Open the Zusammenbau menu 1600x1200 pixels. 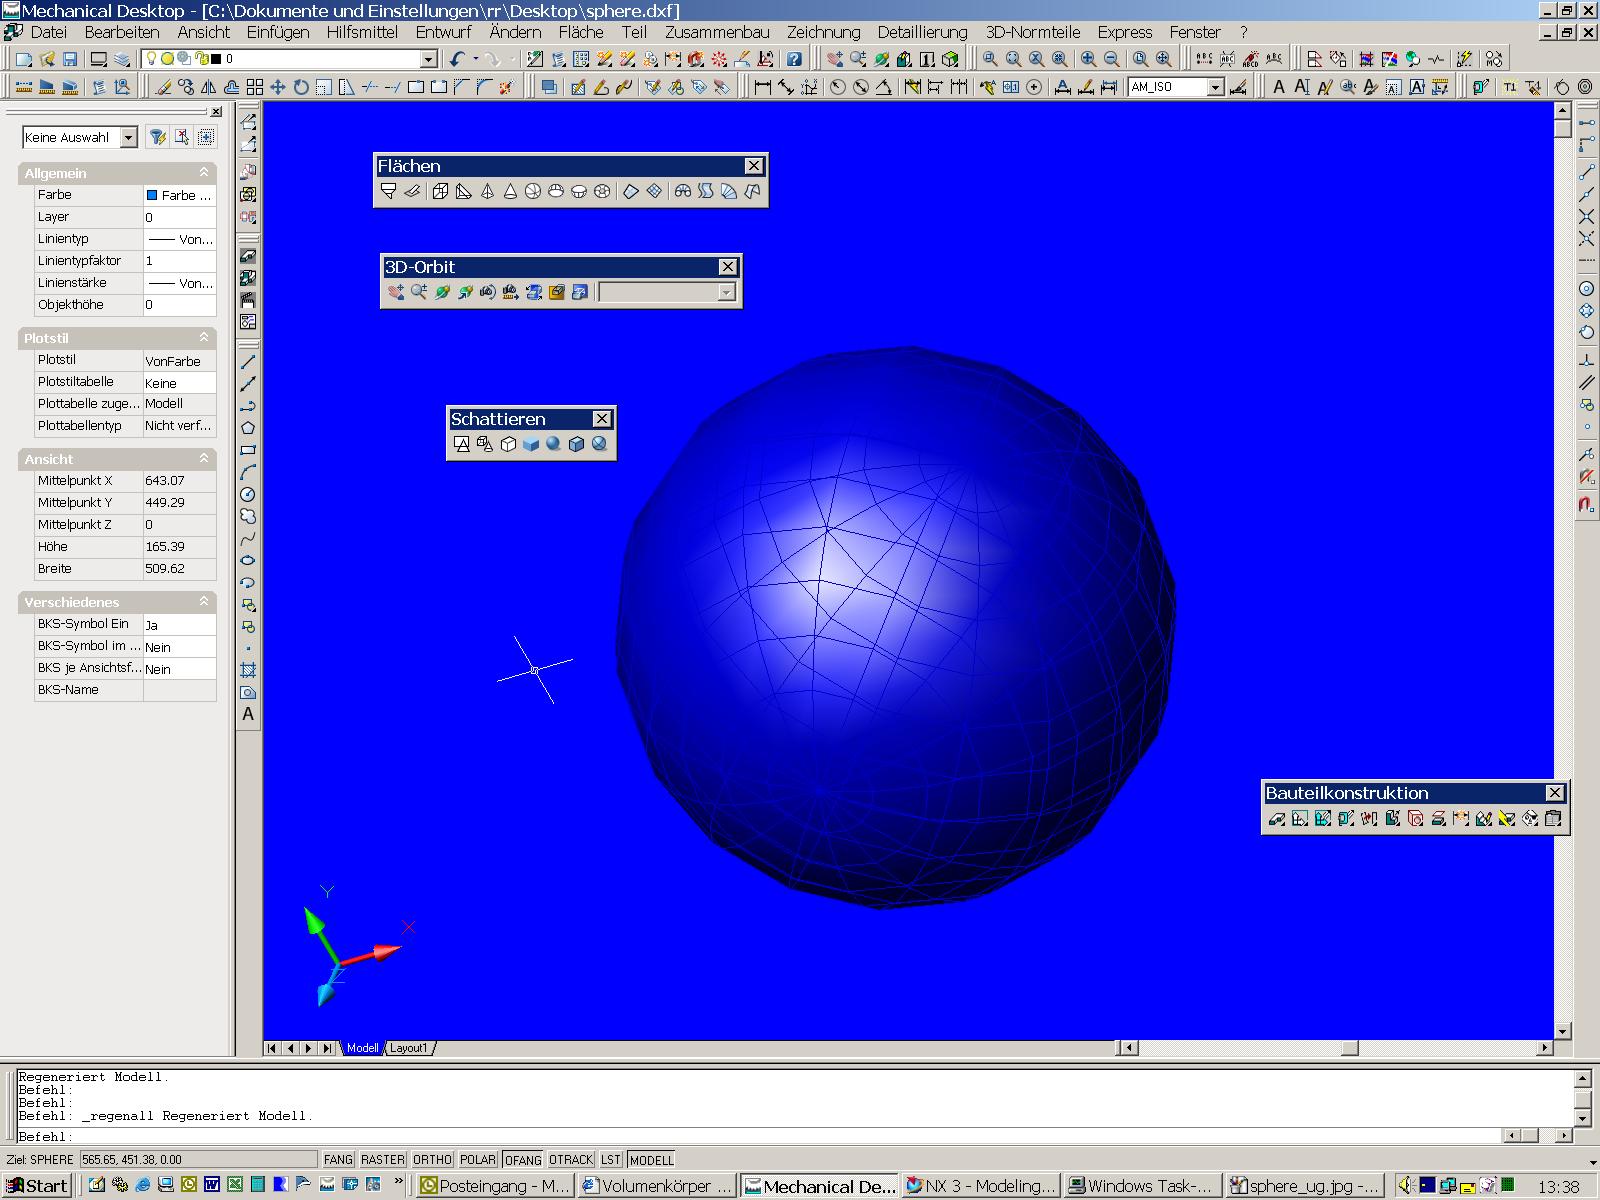coord(717,32)
